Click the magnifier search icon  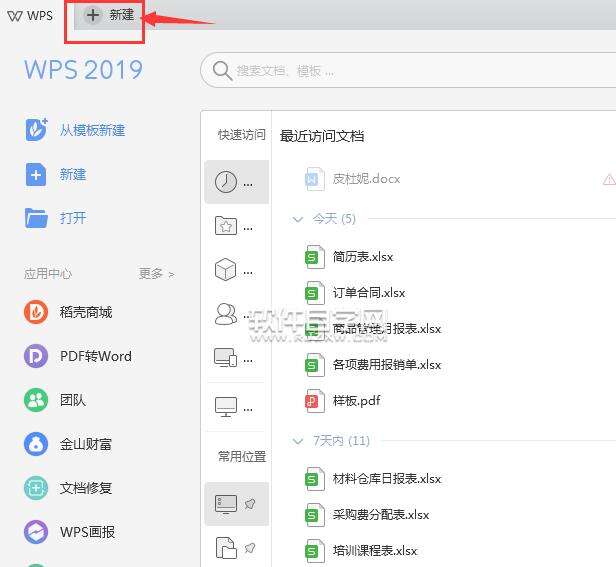[222, 71]
